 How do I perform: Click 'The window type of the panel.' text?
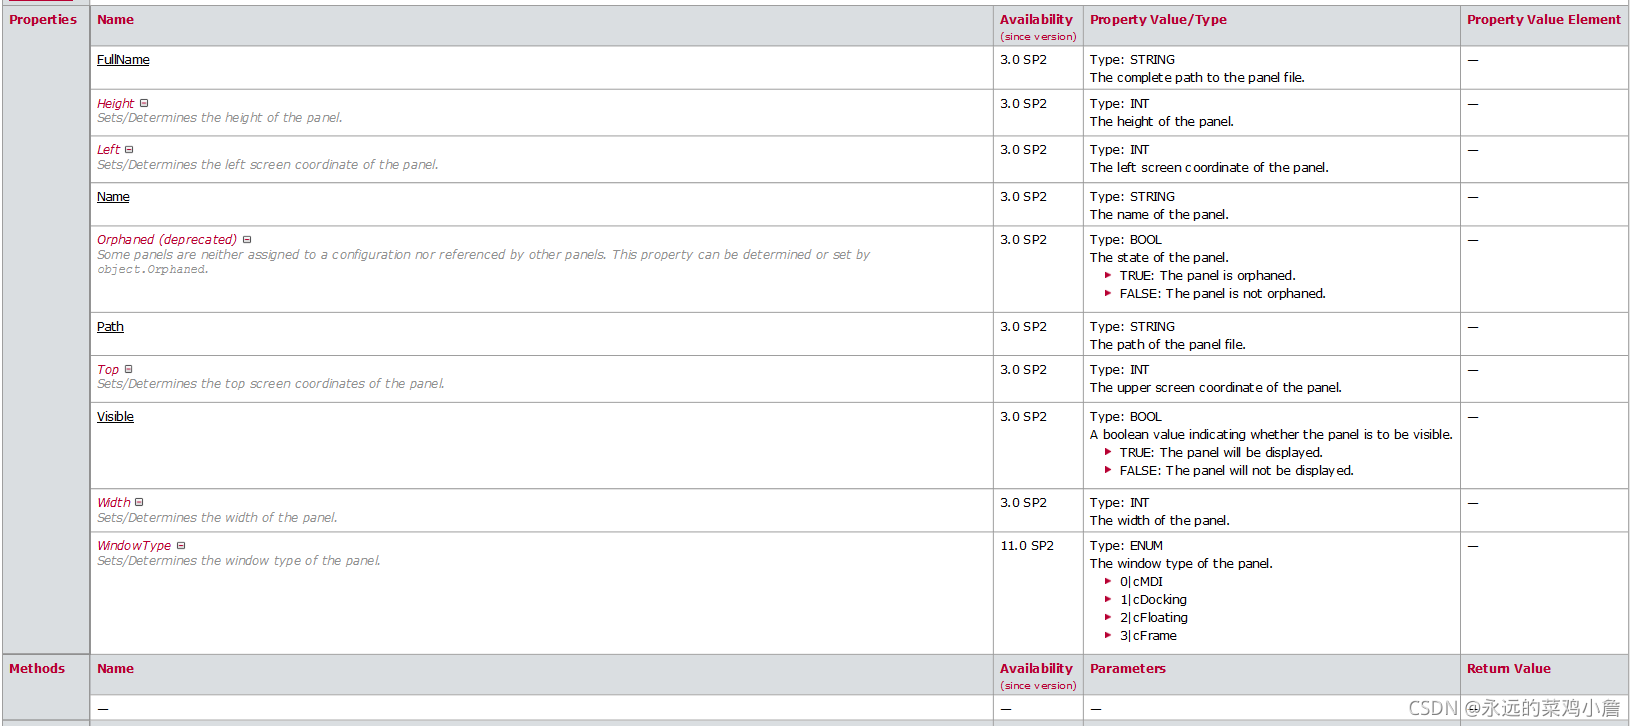1181,564
